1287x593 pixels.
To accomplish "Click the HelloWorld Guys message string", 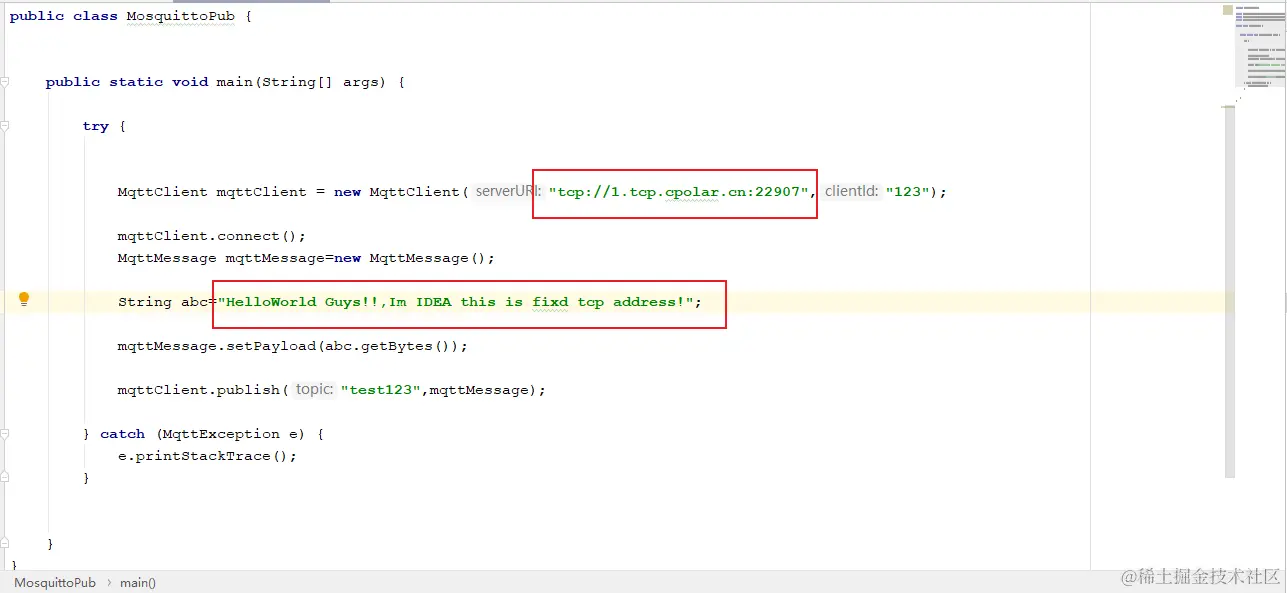I will [x=456, y=302].
